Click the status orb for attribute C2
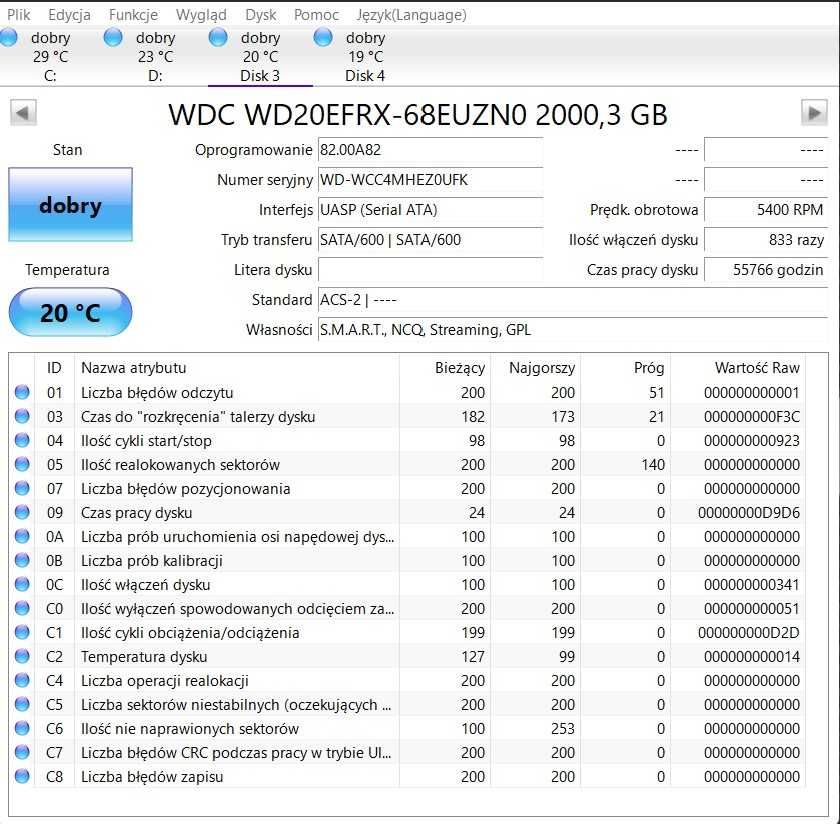Image resolution: width=840 pixels, height=824 pixels. pyautogui.click(x=22, y=656)
